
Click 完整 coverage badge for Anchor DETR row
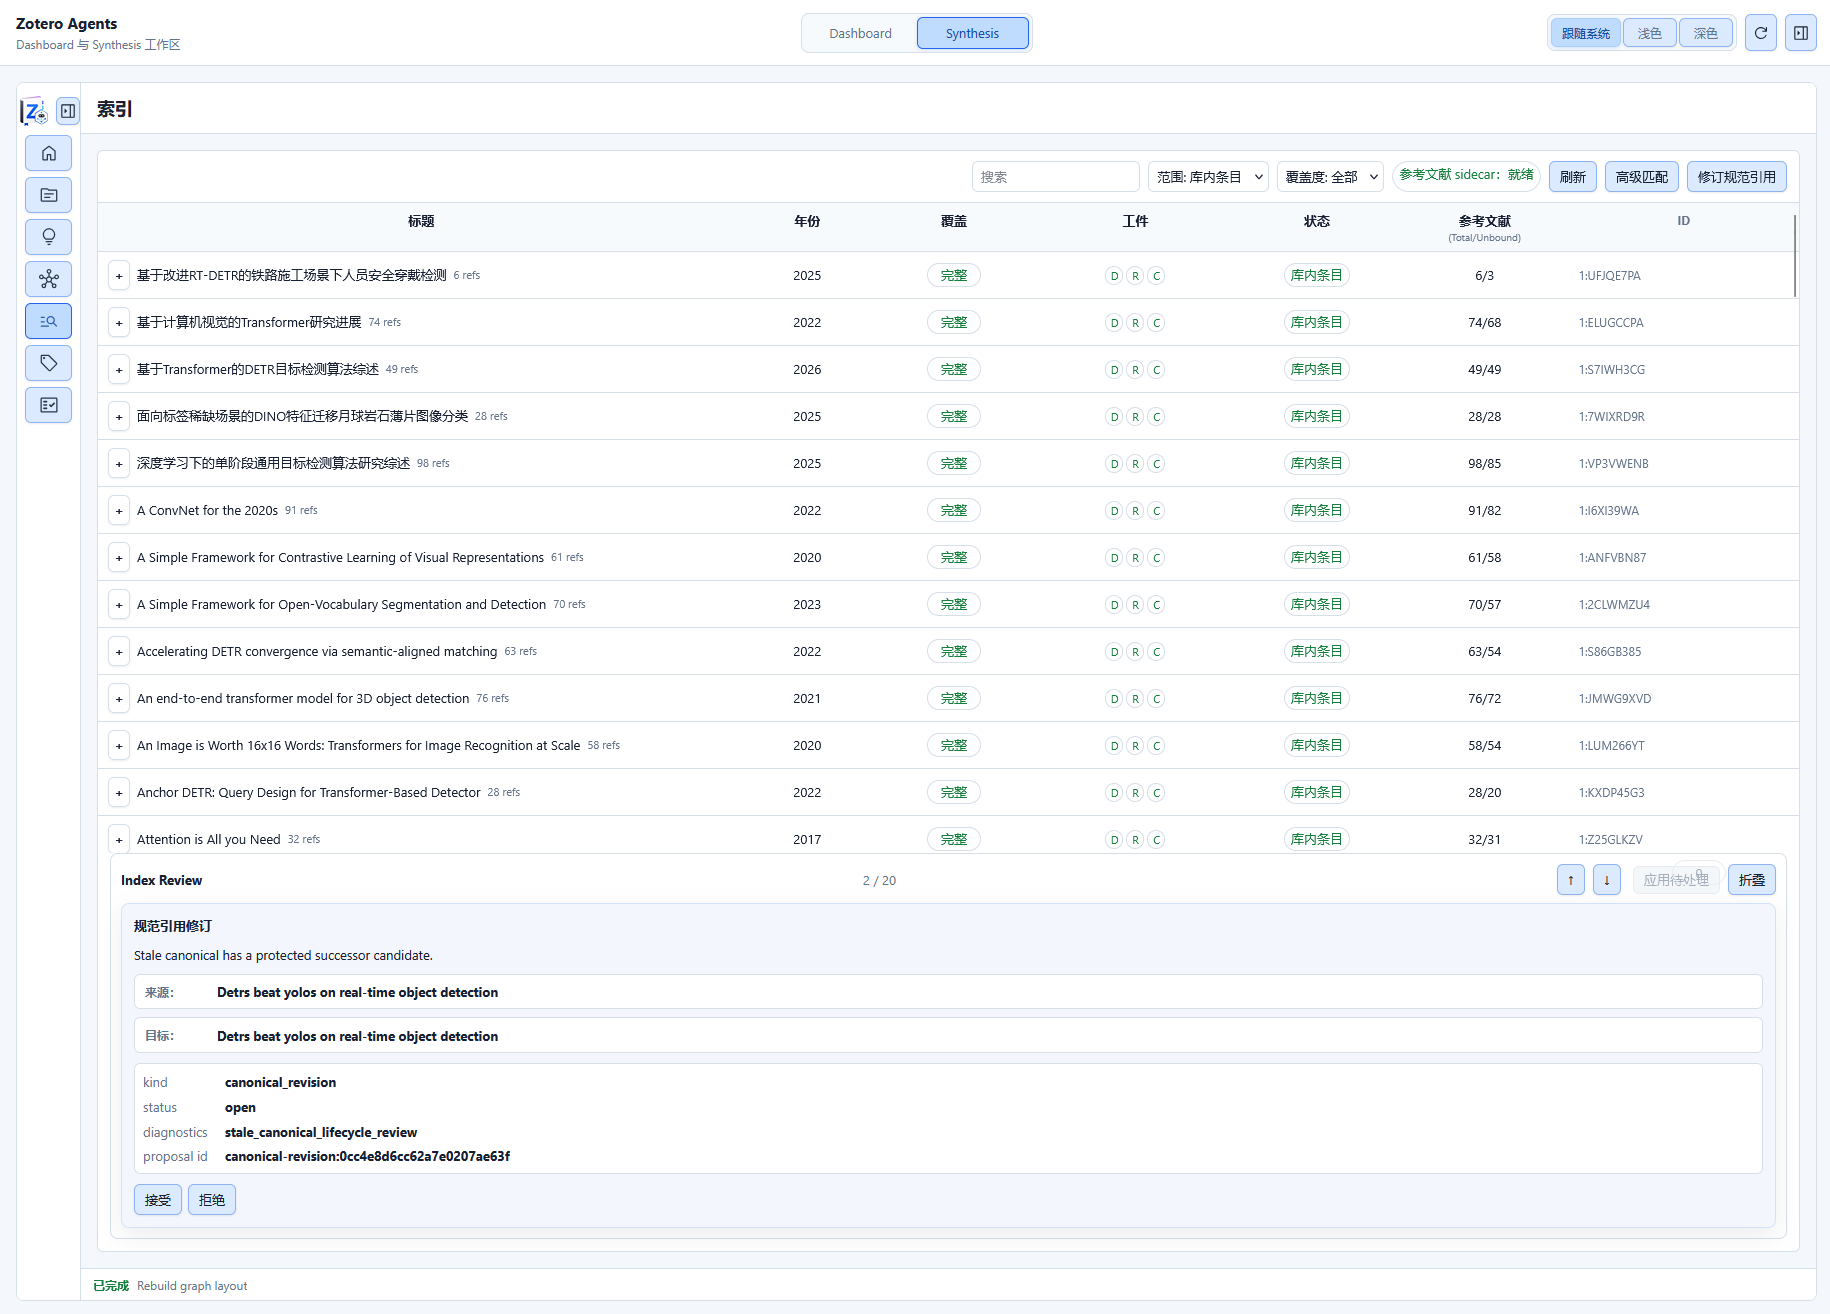[x=953, y=793]
